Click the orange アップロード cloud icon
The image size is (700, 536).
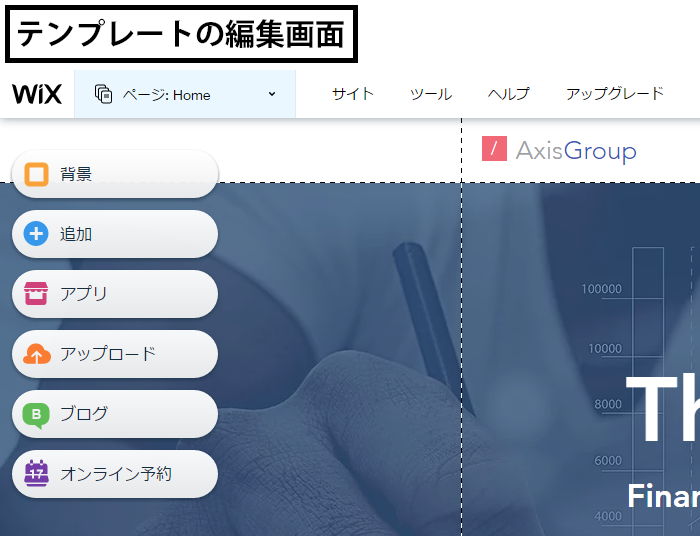[36, 354]
